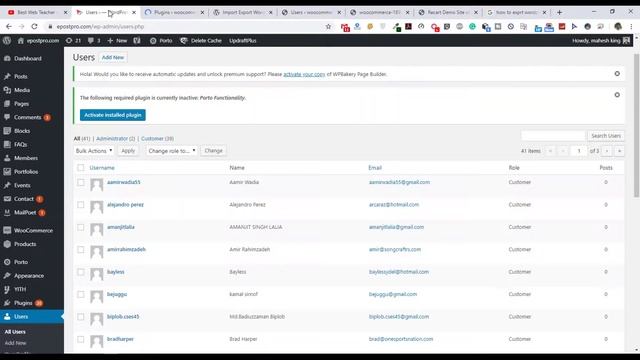Image resolution: width=640 pixels, height=360 pixels.
Task: Open Bulk Actions dropdown
Action: 94,151
